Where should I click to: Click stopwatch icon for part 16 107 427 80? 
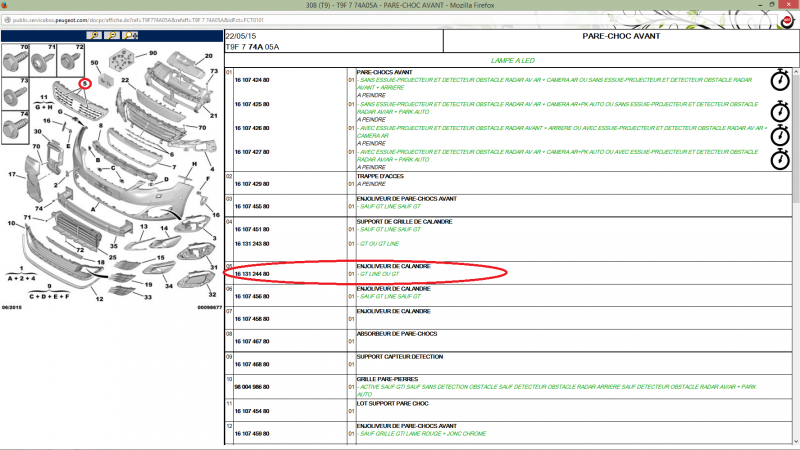tap(780, 158)
